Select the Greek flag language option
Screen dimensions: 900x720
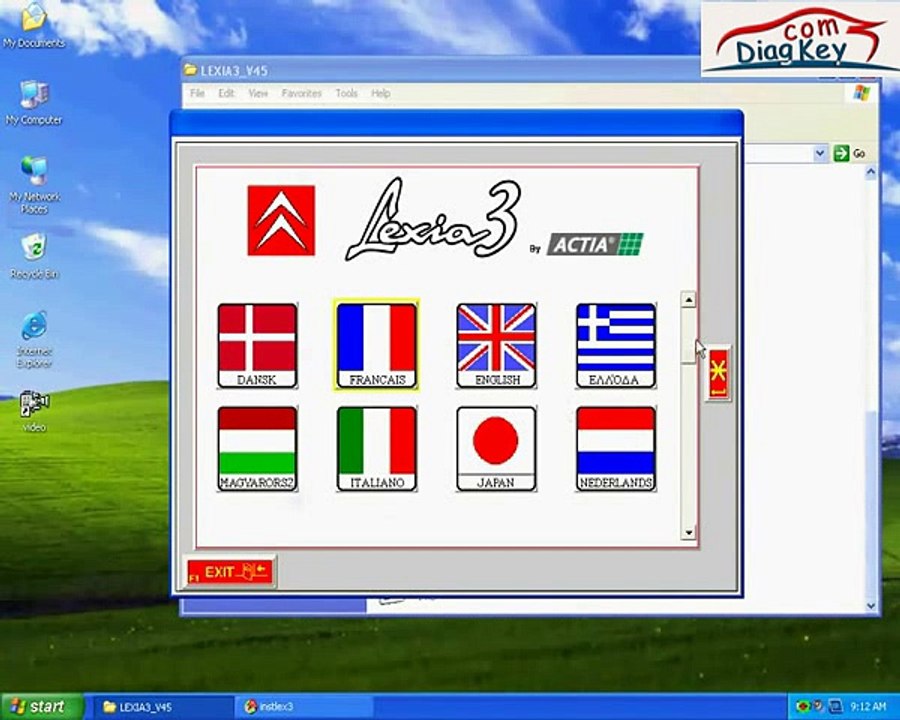616,346
